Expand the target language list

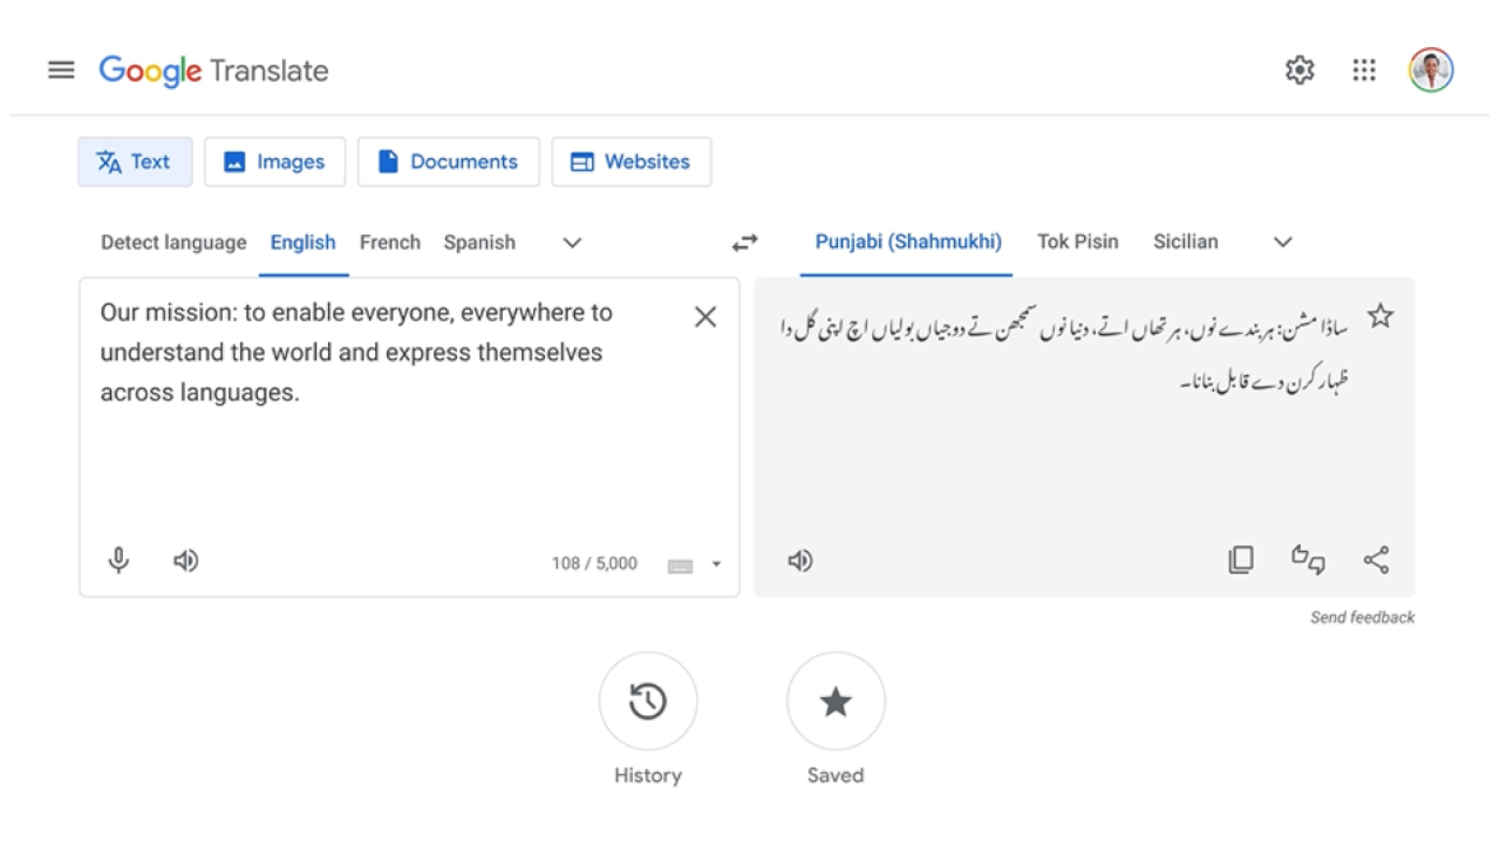coord(1283,242)
